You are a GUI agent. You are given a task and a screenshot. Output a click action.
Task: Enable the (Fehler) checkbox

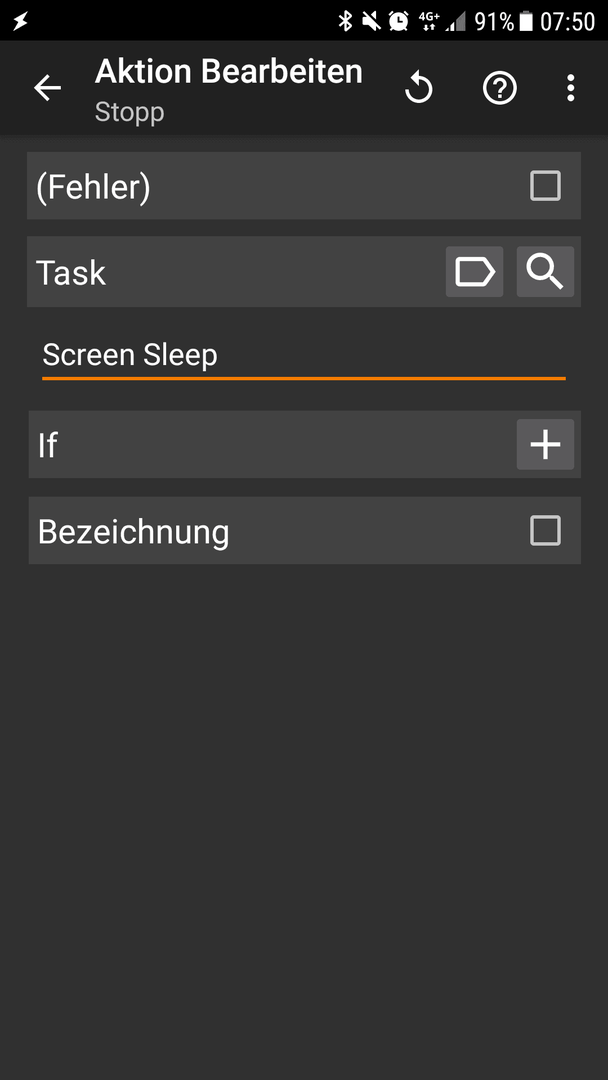tap(545, 186)
